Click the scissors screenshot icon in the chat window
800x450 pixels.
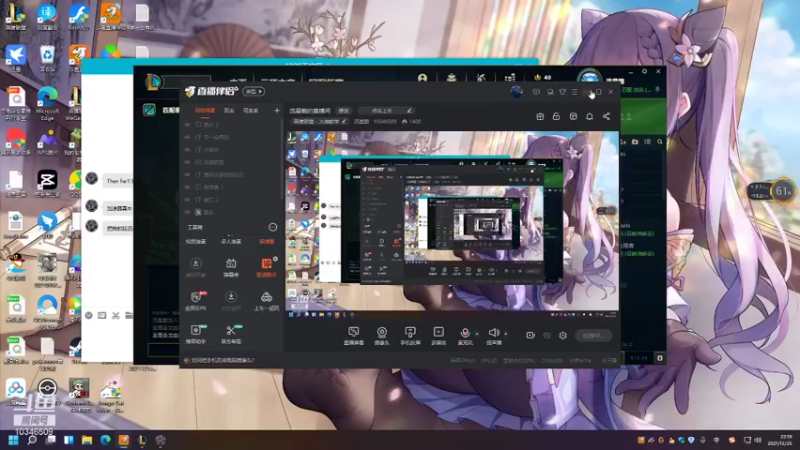(116, 316)
